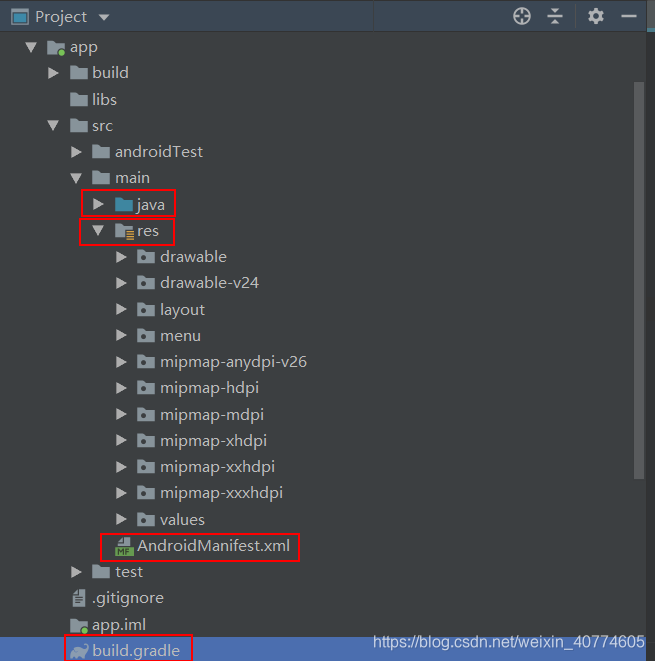Viewport: 655px width, 661px height.
Task: Expand the menu folder arrow
Action: click(x=121, y=336)
